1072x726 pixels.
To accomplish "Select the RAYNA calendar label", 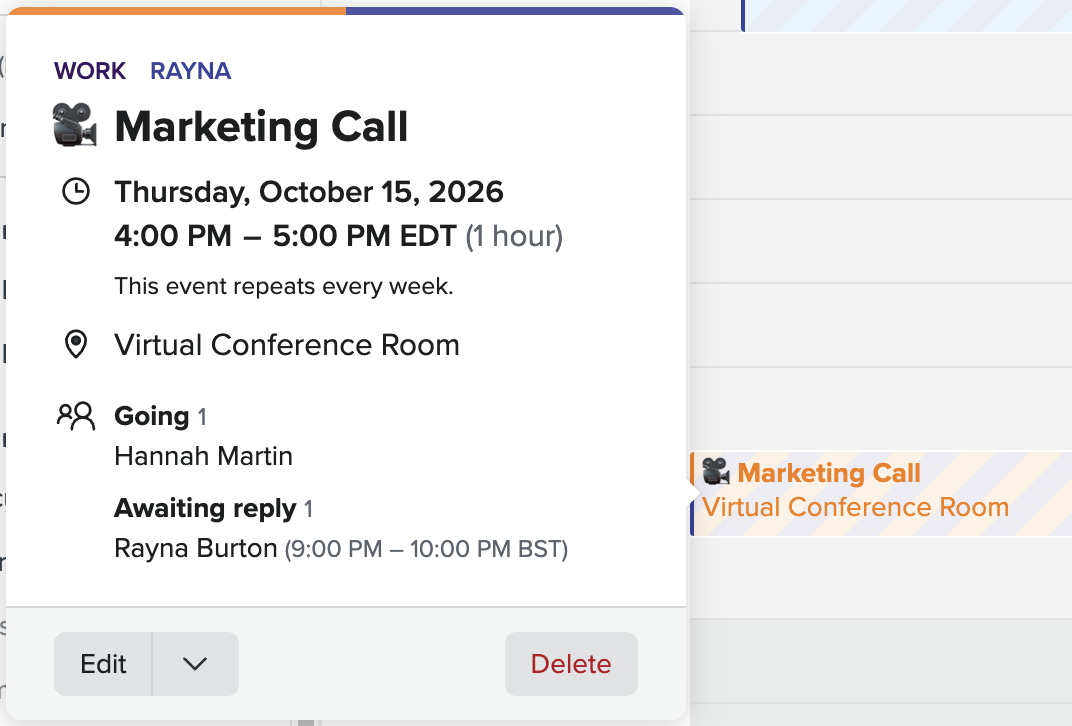I will tap(191, 70).
